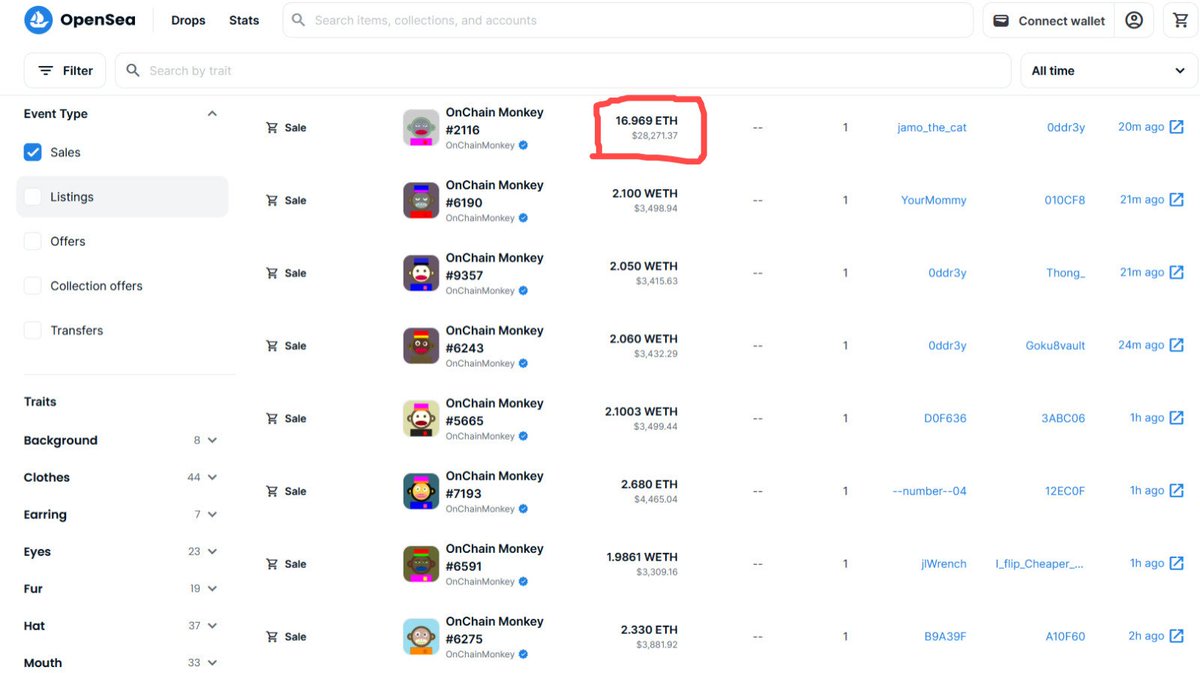Open seller profile --number--04
Viewport: 1200px width, 673px height.
930,491
